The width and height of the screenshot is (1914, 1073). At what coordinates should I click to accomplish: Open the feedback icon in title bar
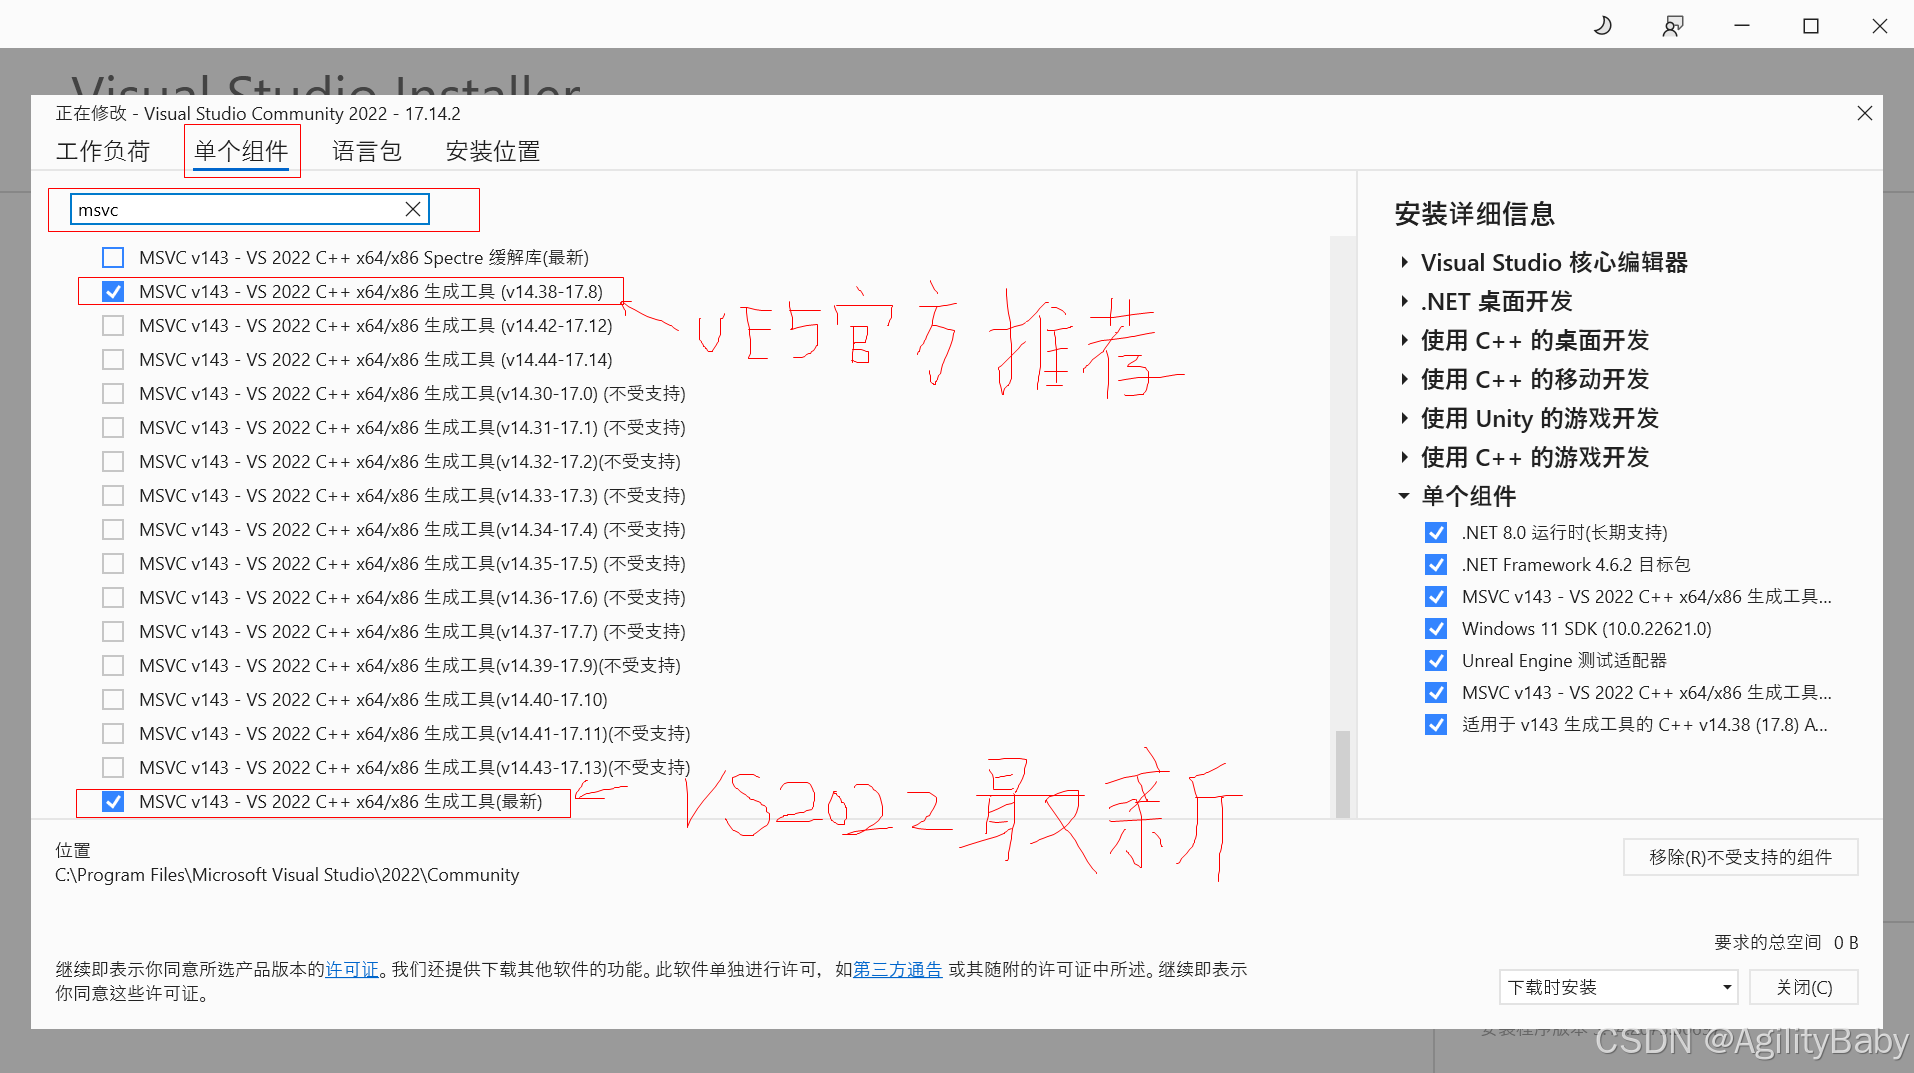point(1672,26)
